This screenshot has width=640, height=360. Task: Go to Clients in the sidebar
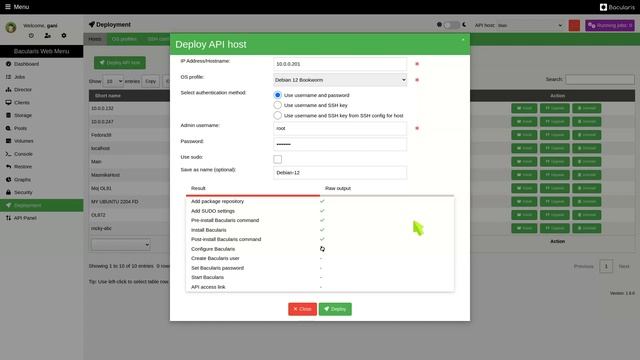pos(42,102)
